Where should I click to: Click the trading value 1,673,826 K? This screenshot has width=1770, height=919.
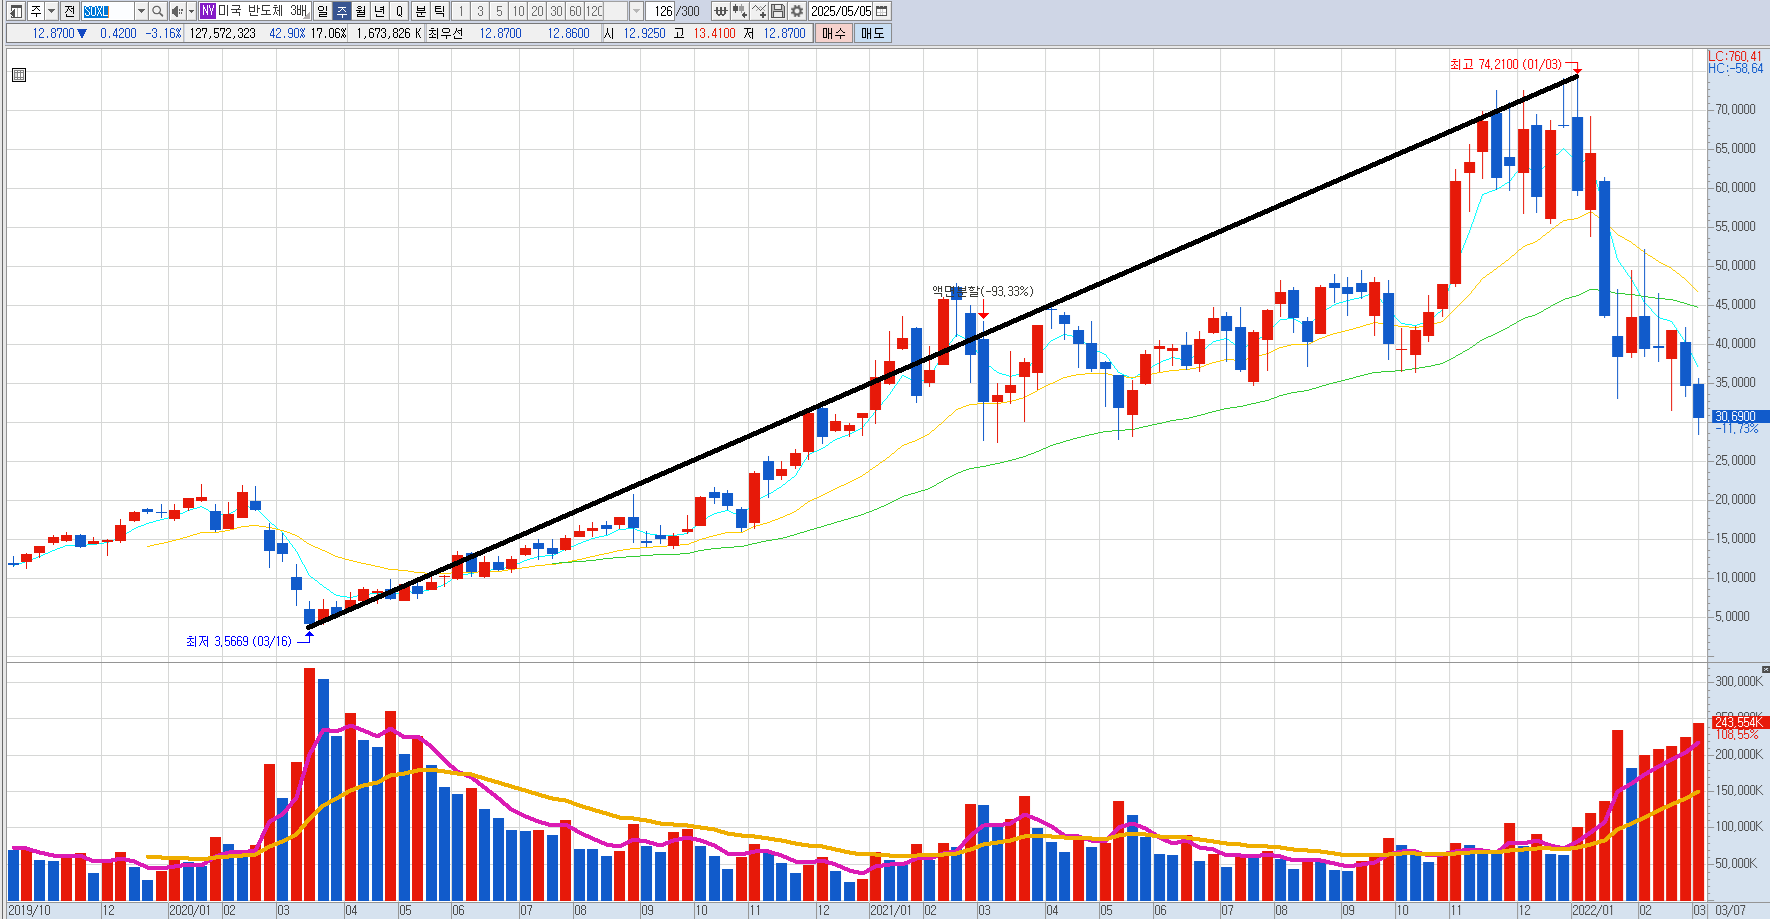[389, 33]
